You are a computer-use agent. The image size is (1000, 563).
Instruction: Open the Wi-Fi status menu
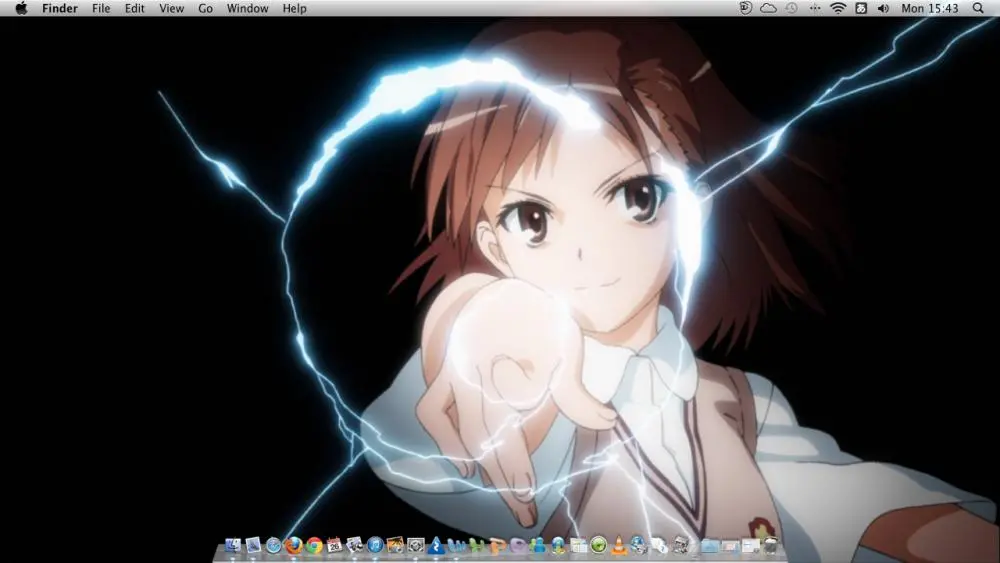tap(838, 8)
